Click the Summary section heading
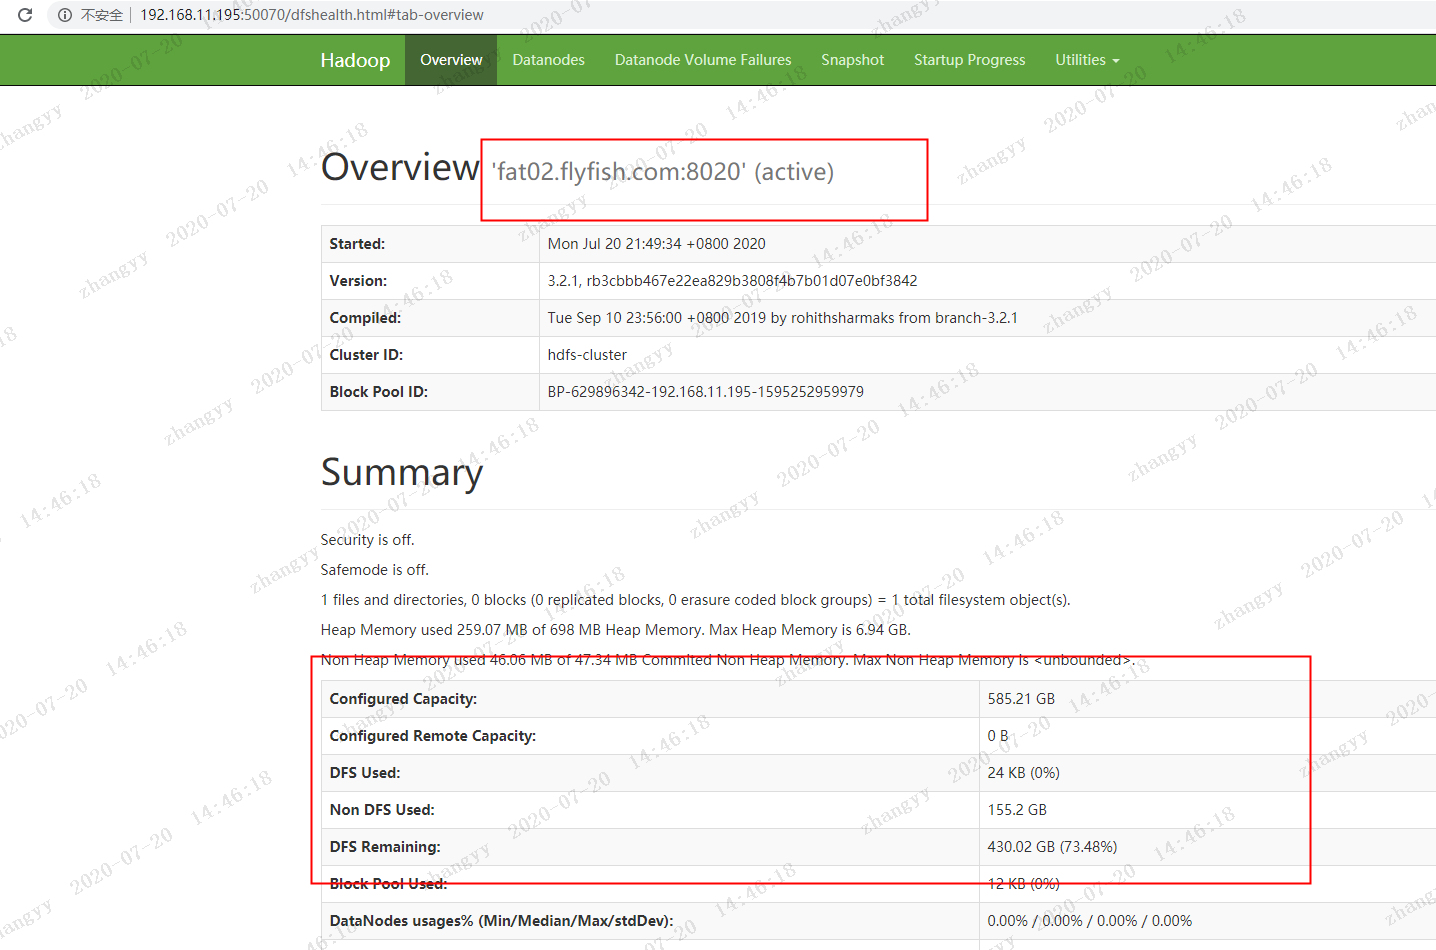 402,472
